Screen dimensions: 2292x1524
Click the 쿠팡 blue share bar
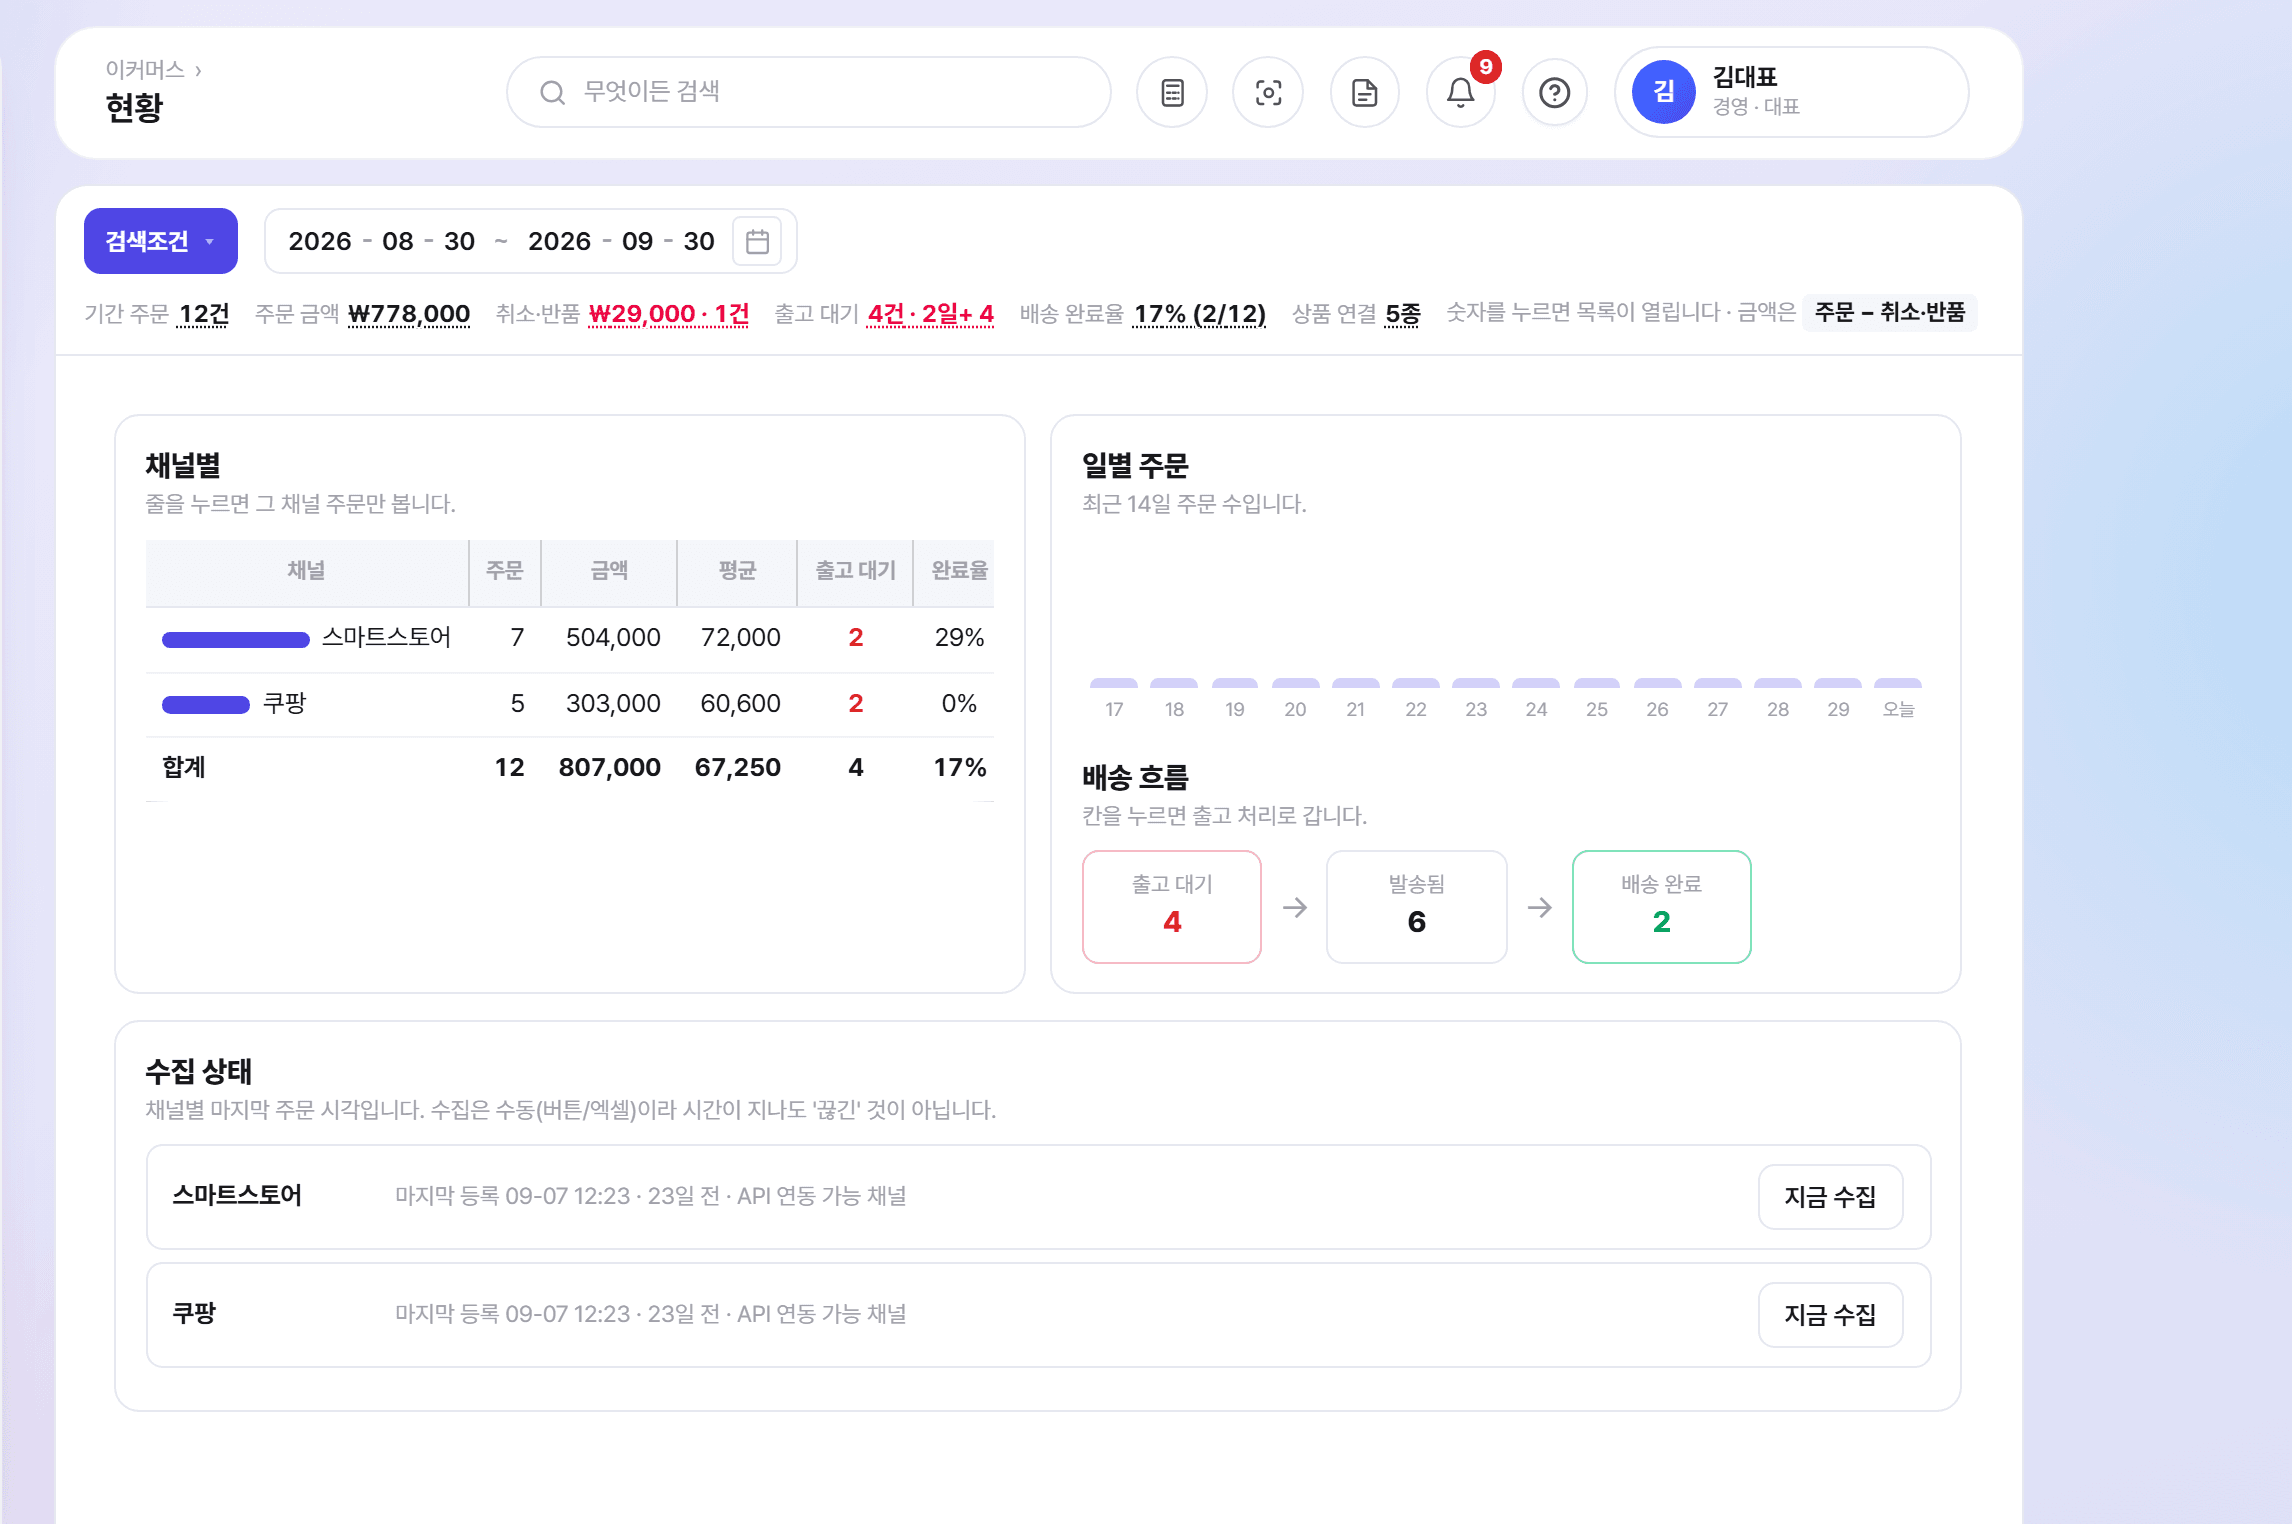[206, 706]
